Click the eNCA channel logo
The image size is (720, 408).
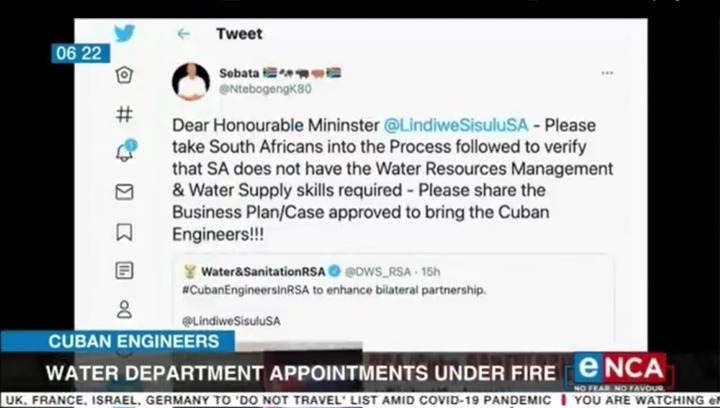[x=620, y=370]
